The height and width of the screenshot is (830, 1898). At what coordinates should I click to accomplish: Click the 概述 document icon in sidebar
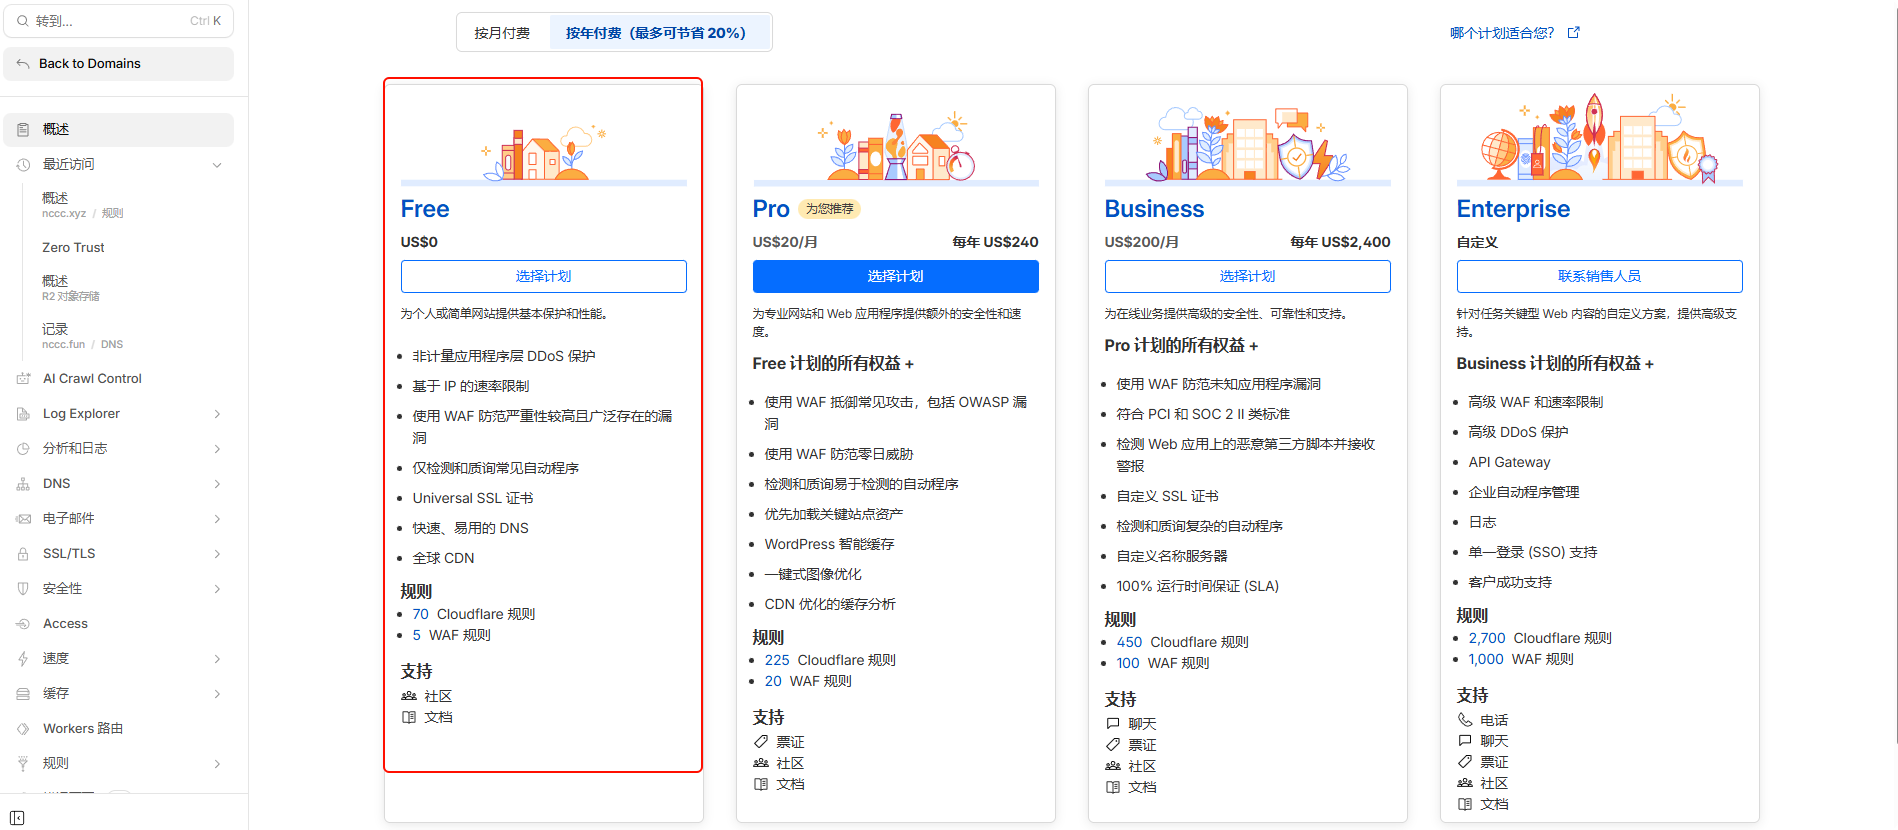[x=23, y=130]
